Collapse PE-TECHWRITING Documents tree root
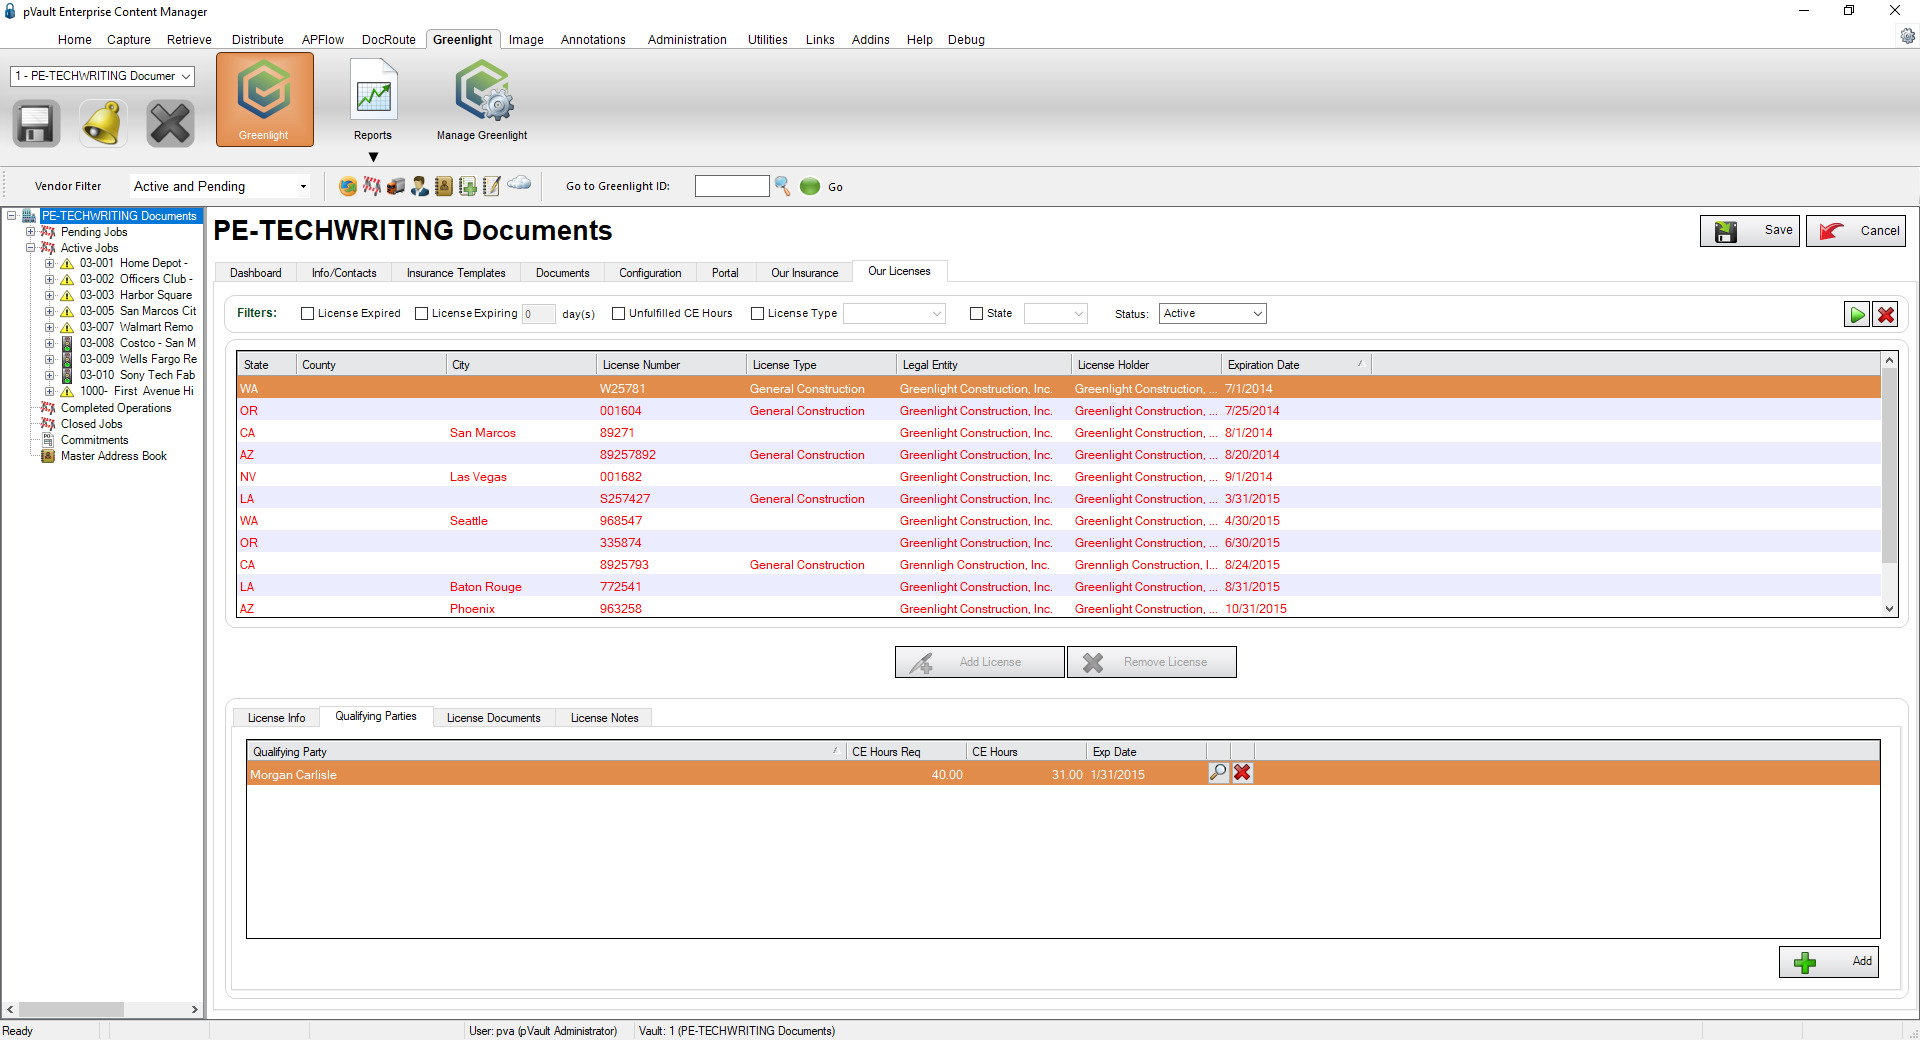The height and width of the screenshot is (1040, 1920). [x=11, y=216]
